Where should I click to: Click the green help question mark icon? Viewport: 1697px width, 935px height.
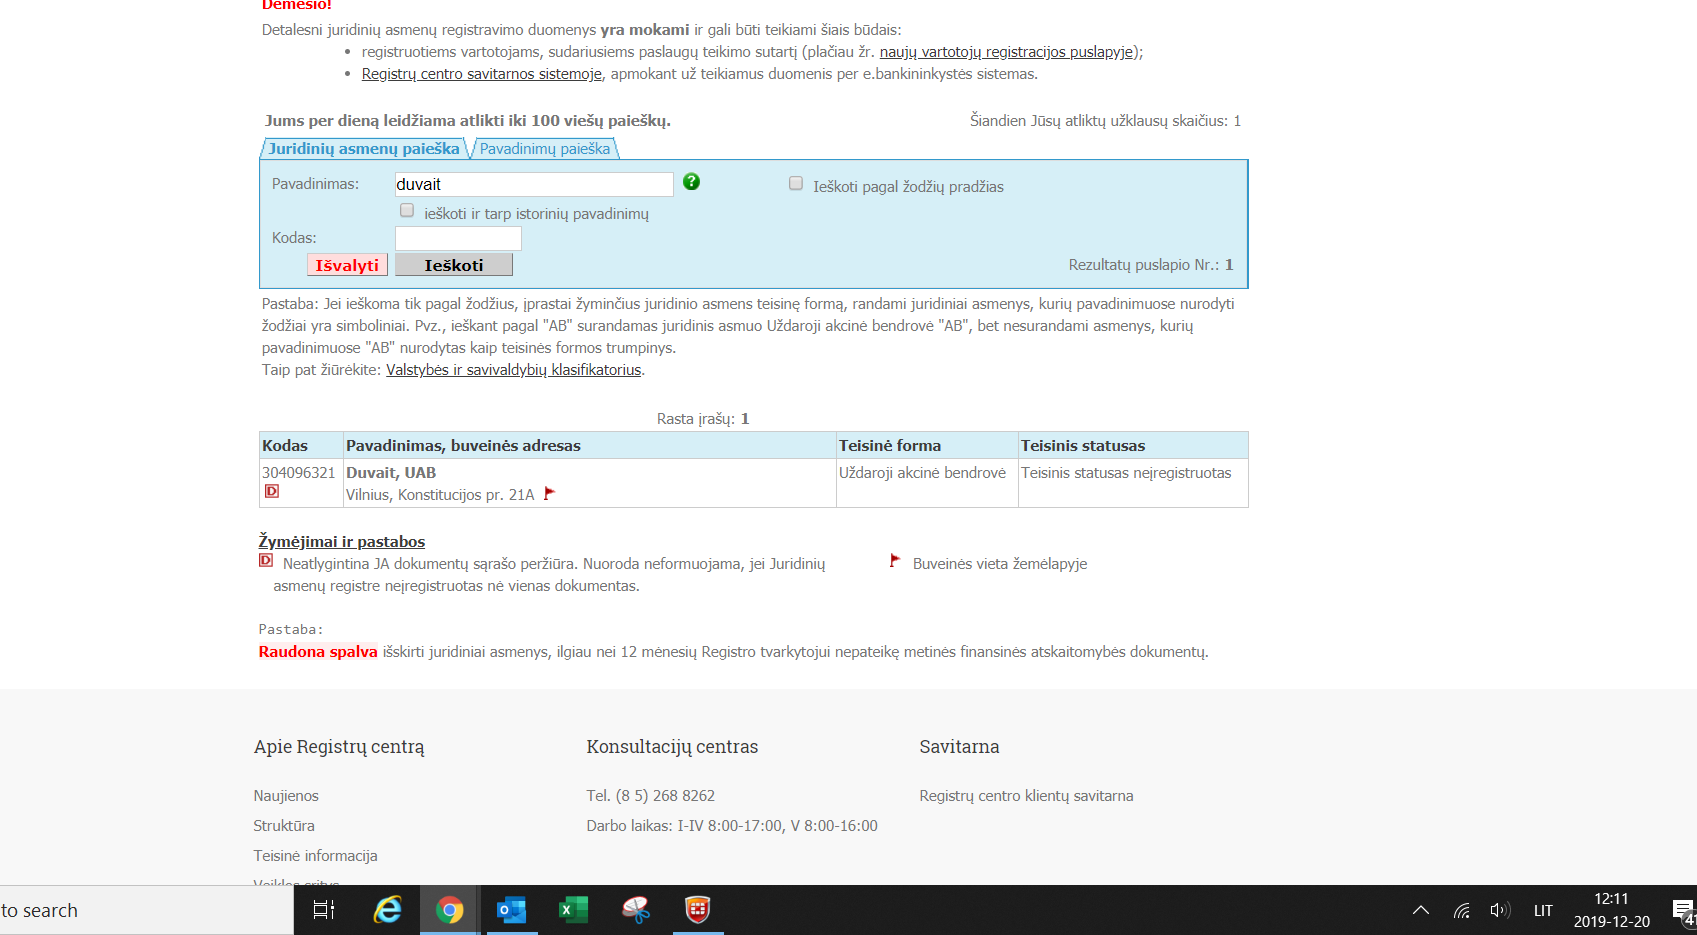point(691,182)
